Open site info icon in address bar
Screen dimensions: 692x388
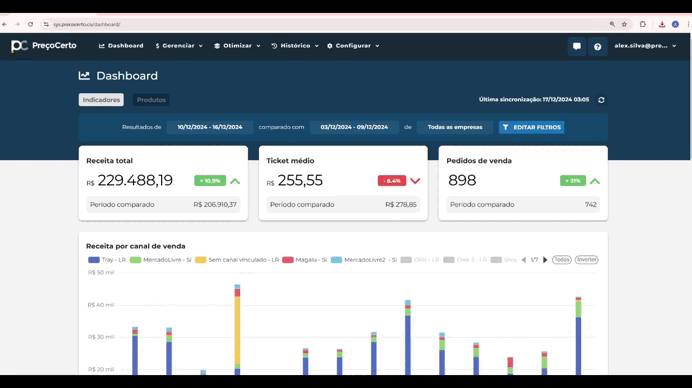point(46,24)
